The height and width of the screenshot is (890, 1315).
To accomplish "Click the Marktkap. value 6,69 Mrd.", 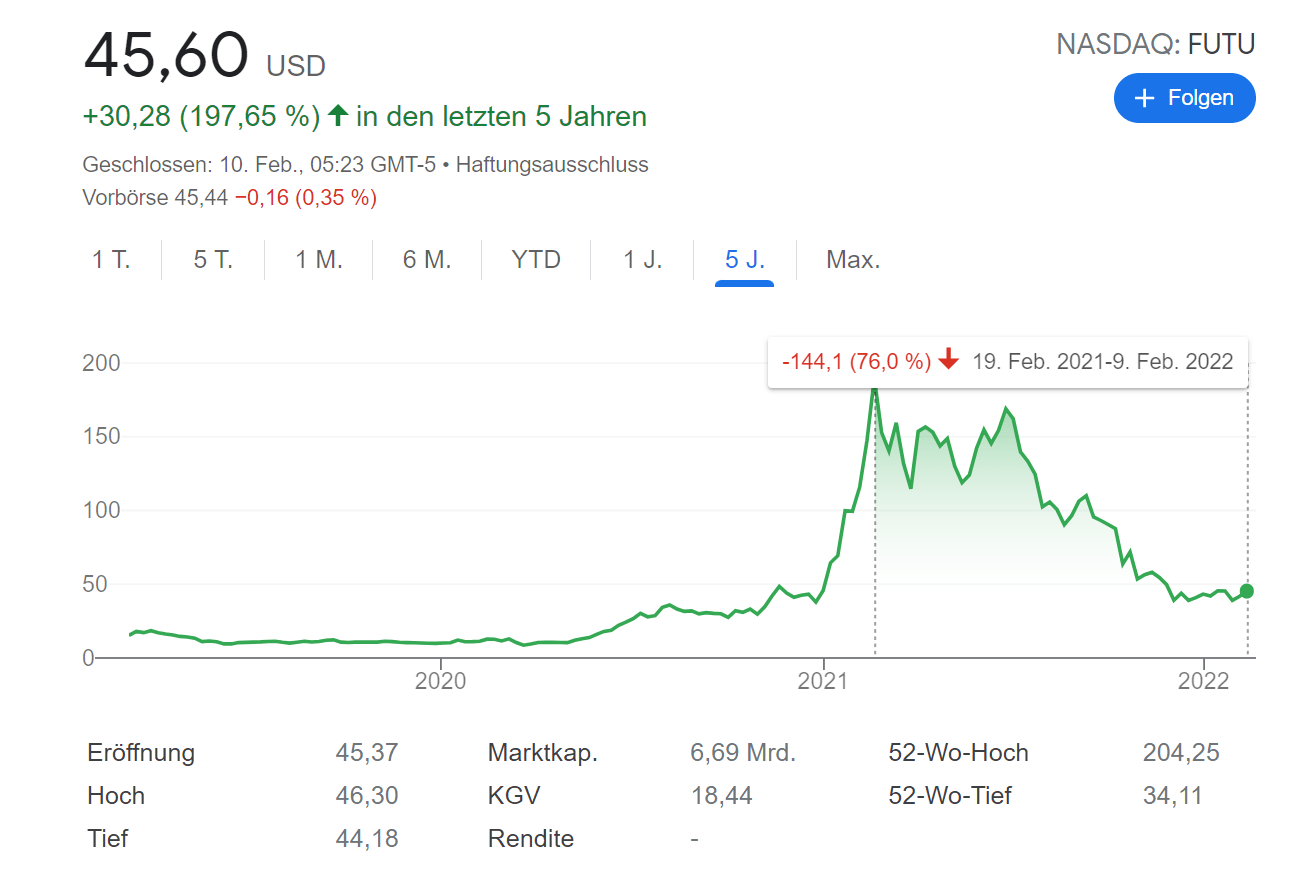I will [x=743, y=753].
